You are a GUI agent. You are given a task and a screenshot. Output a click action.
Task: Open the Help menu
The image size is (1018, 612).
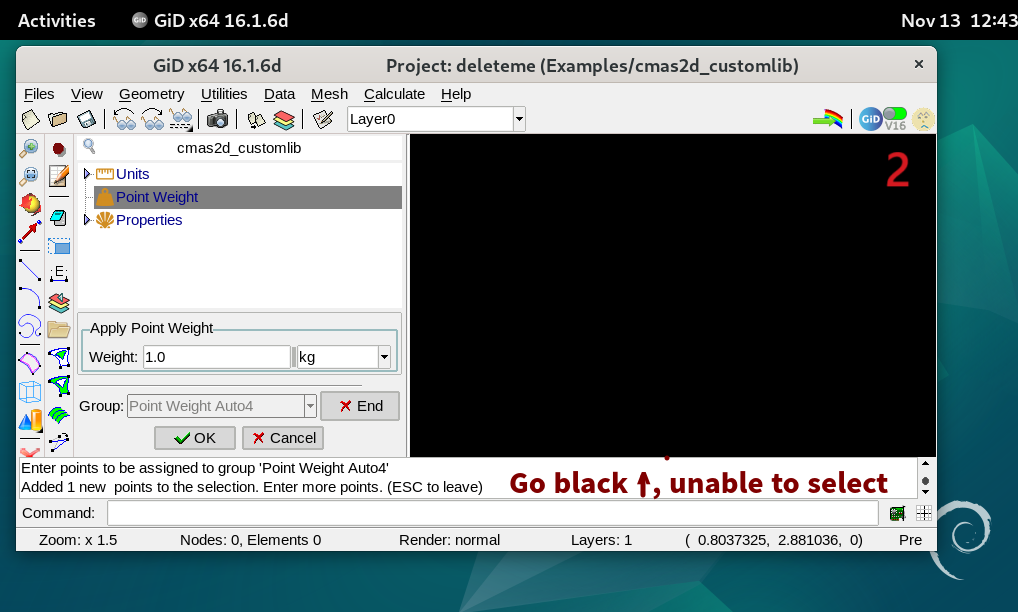456,94
